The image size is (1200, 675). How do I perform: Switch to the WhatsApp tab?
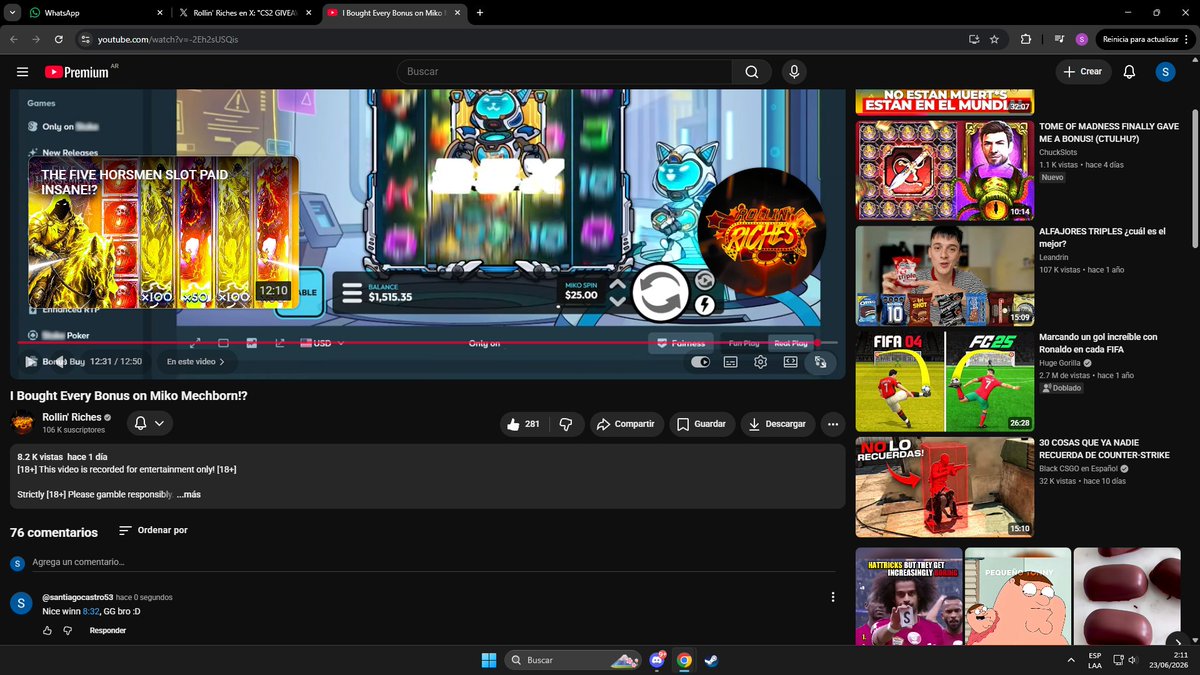[x=95, y=13]
